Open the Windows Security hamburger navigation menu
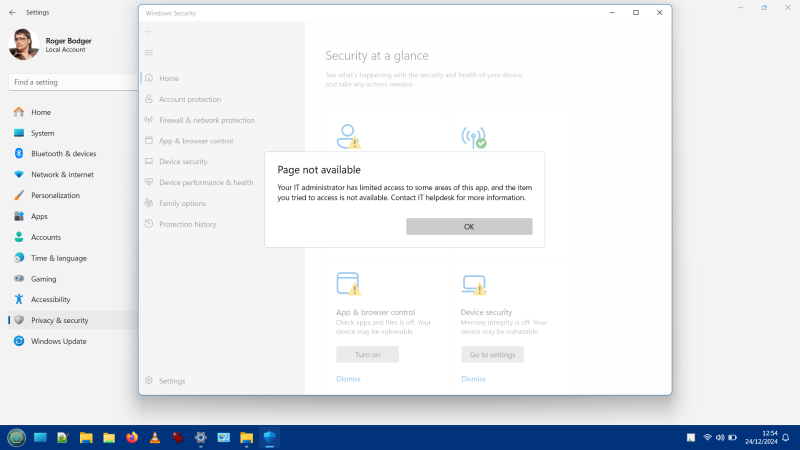800x450 pixels. tap(149, 52)
